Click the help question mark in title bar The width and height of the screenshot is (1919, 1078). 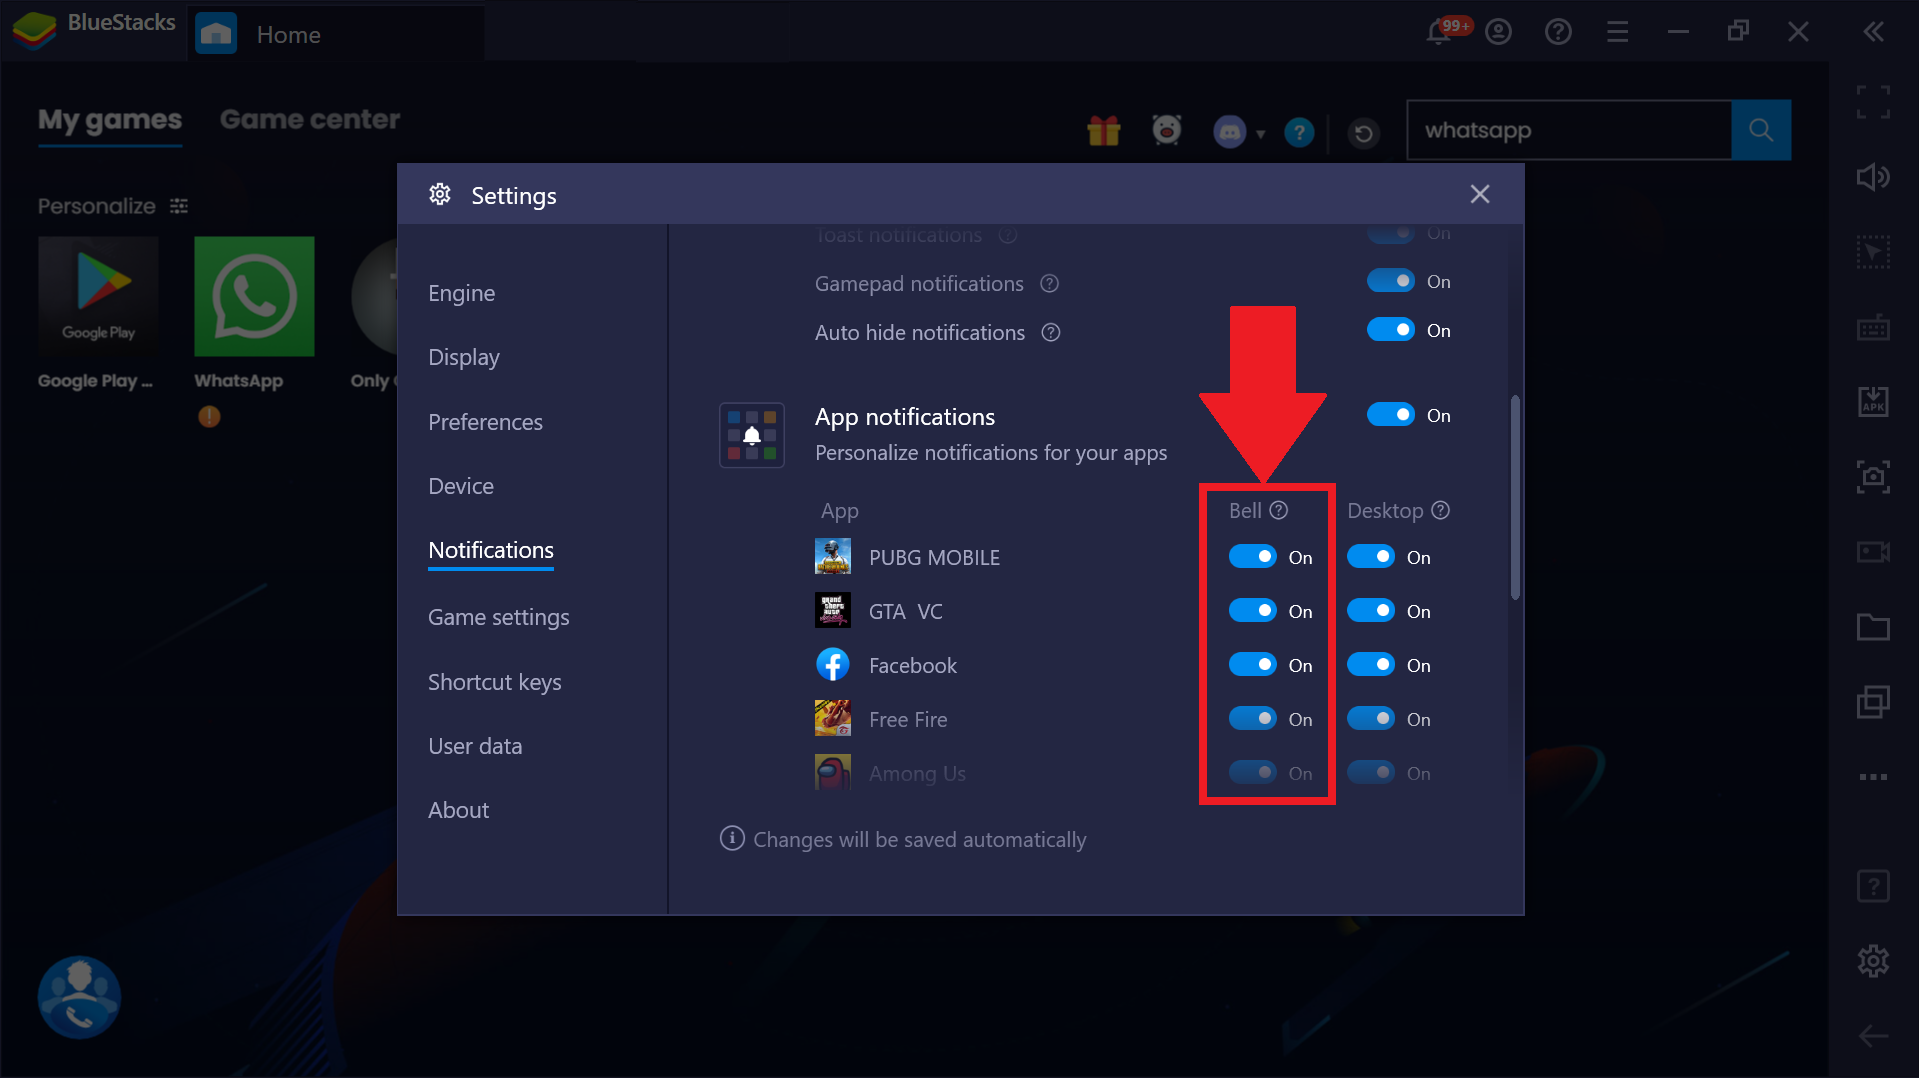click(x=1558, y=32)
